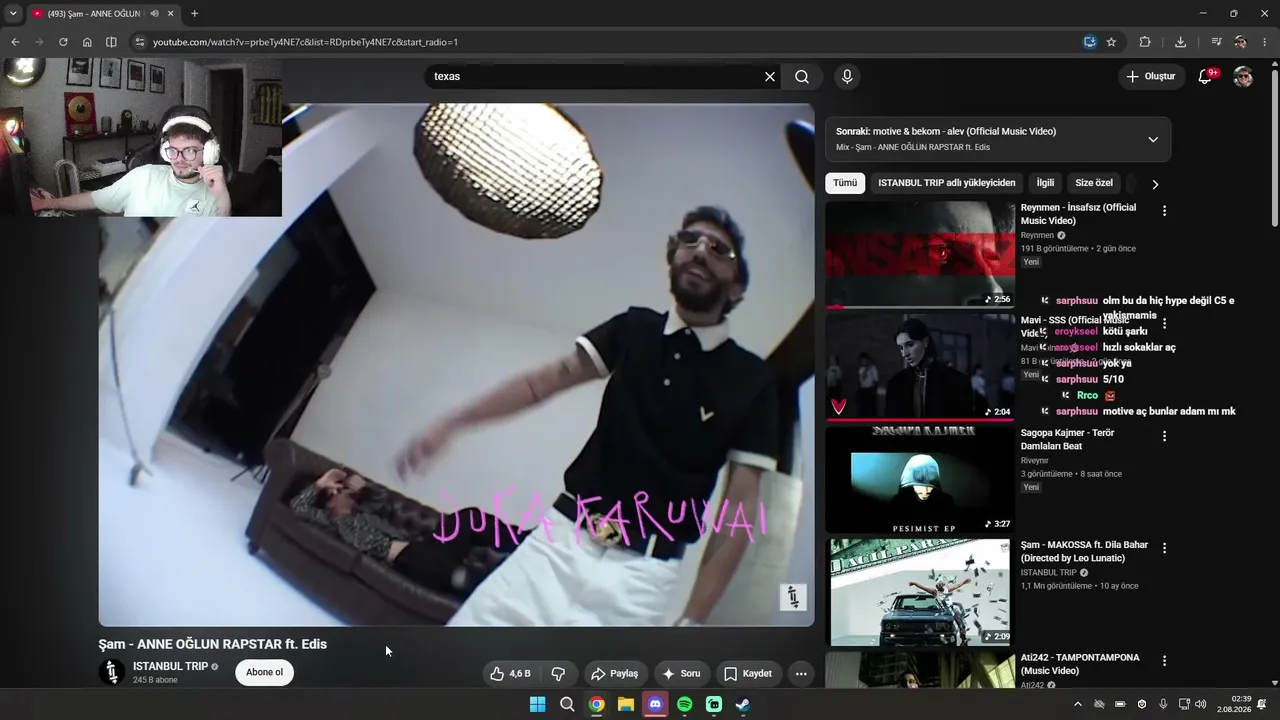Save the video with Kaydet
This screenshot has height=720, width=1280.
(748, 674)
